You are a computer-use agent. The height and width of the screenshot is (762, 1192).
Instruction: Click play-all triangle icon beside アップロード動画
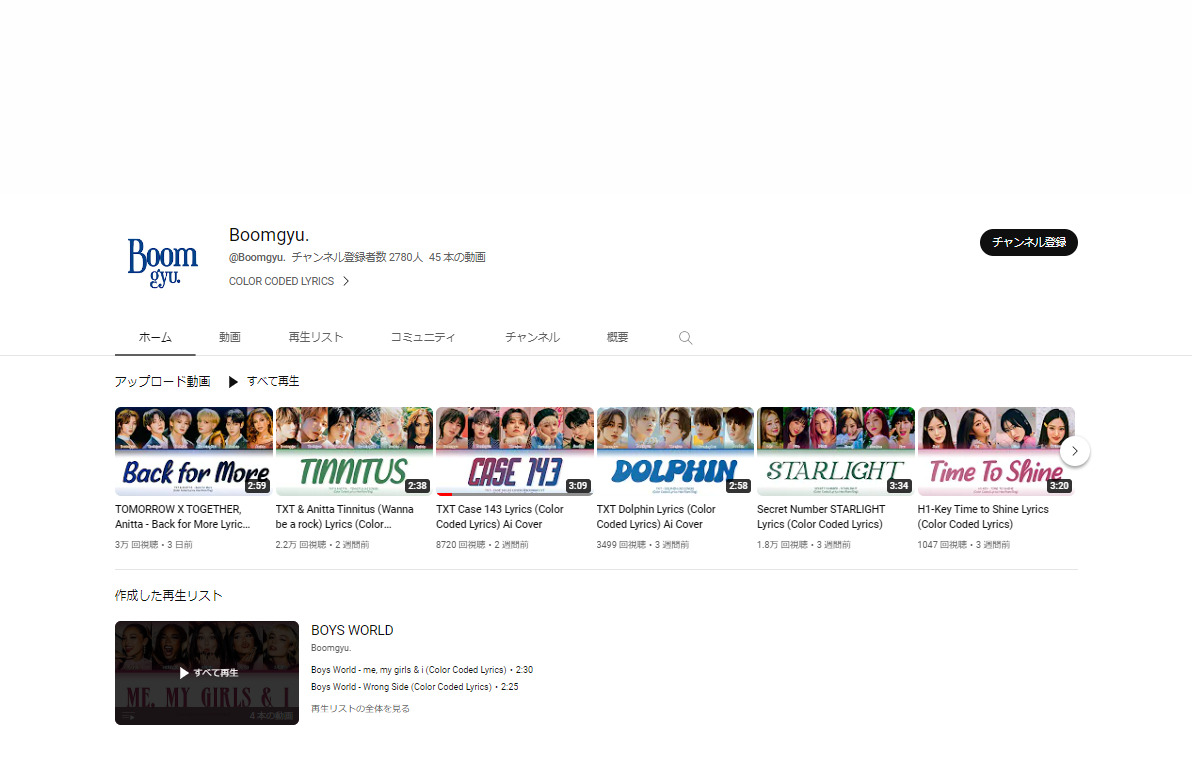(233, 382)
